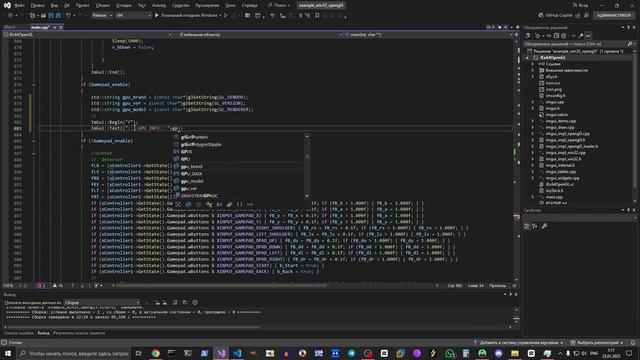Viewport: 640px width, 360px height.
Task: Collapse the if (!Gamepad_enable) code block
Action: 34,141
